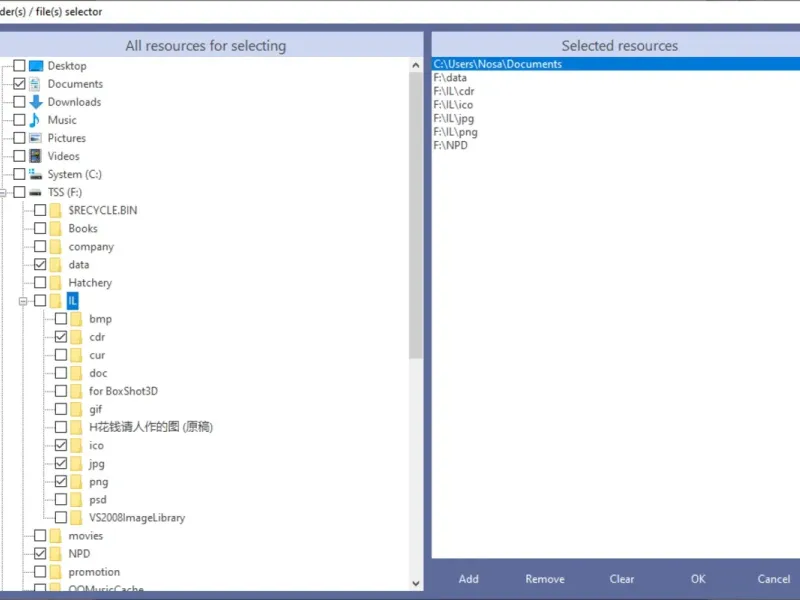Screen dimensions: 800x600
Task: Click the Clear button
Action: point(621,579)
